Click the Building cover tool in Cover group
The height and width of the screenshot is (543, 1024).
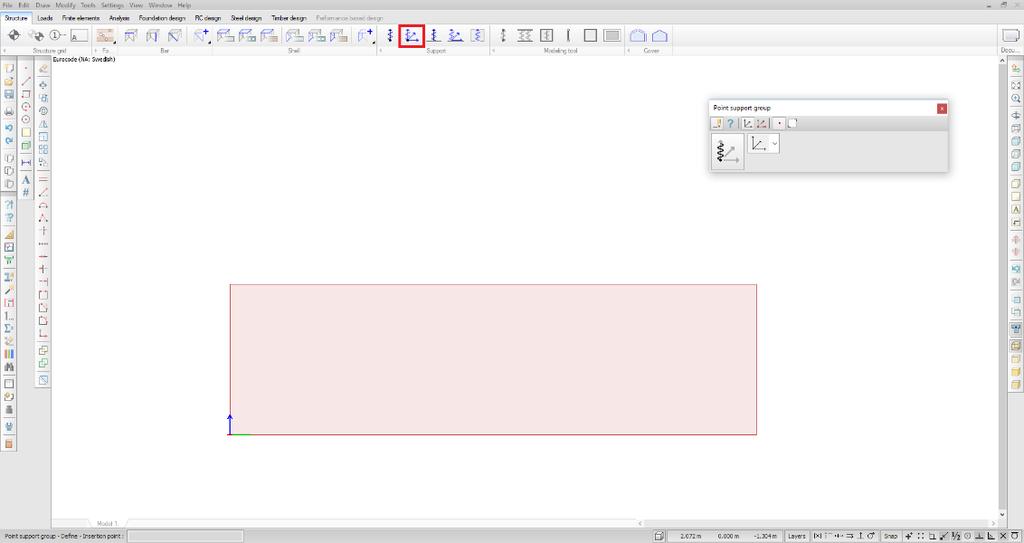click(660, 35)
